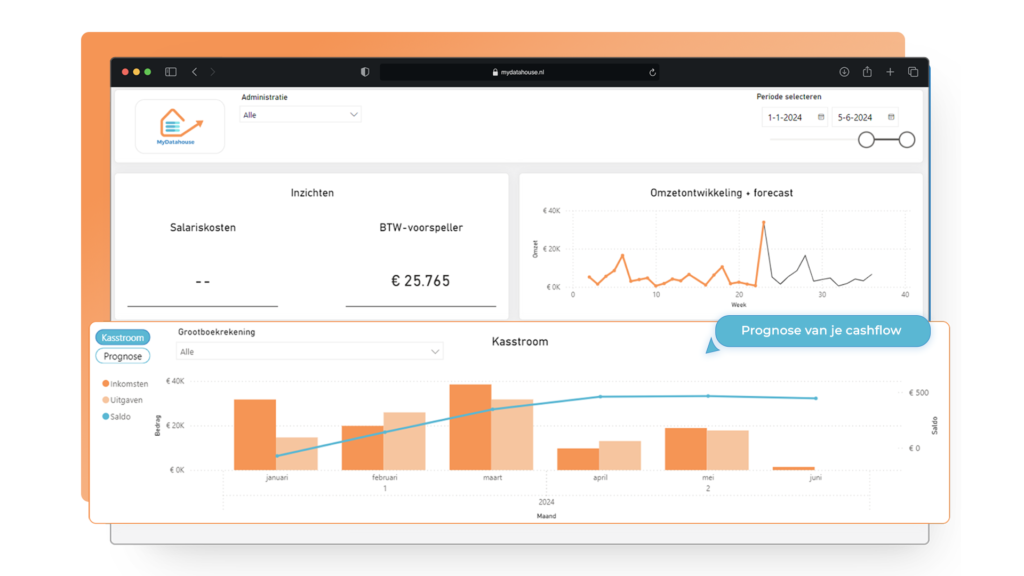
Task: Toggle Saldo series in legend
Action: 120,416
